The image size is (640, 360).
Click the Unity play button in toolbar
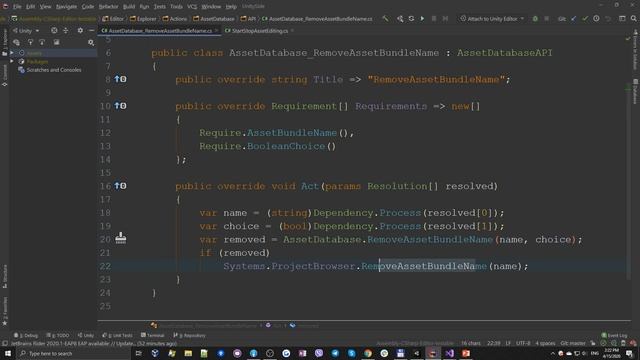422,19
